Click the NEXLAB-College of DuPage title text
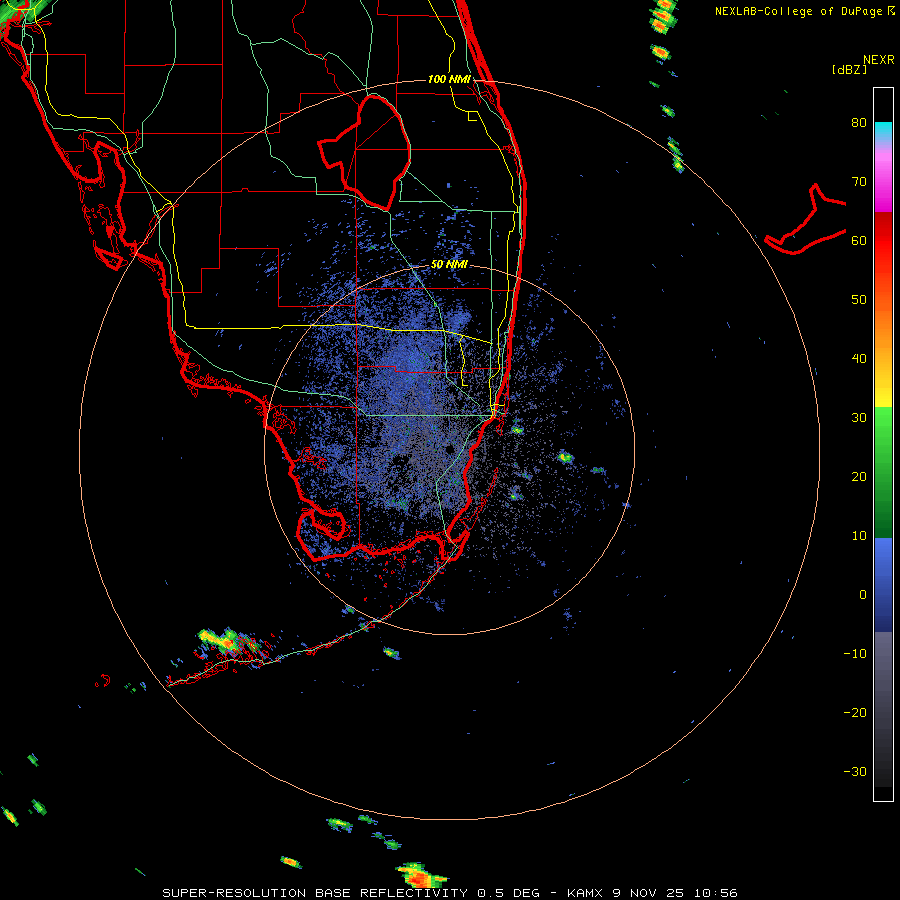This screenshot has width=900, height=900. tap(799, 11)
